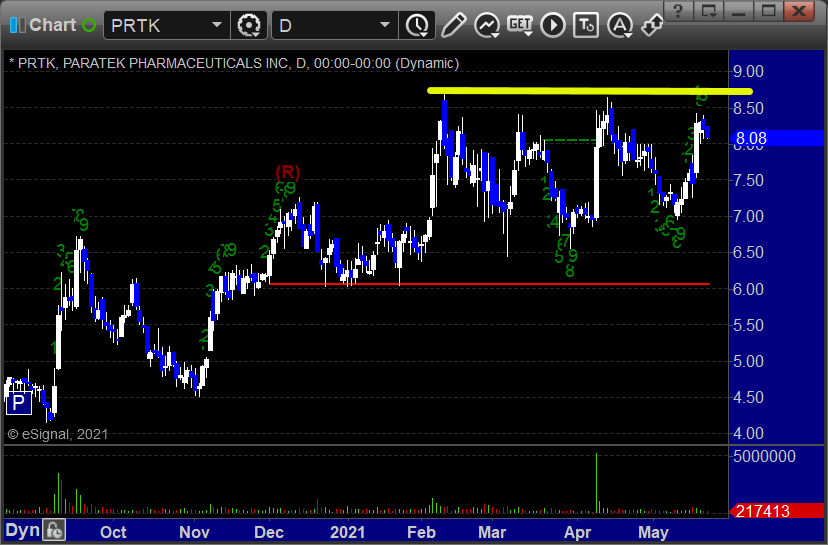This screenshot has height=545, width=828.
Task: Click the 6.00 price axis label
Action: coord(748,289)
